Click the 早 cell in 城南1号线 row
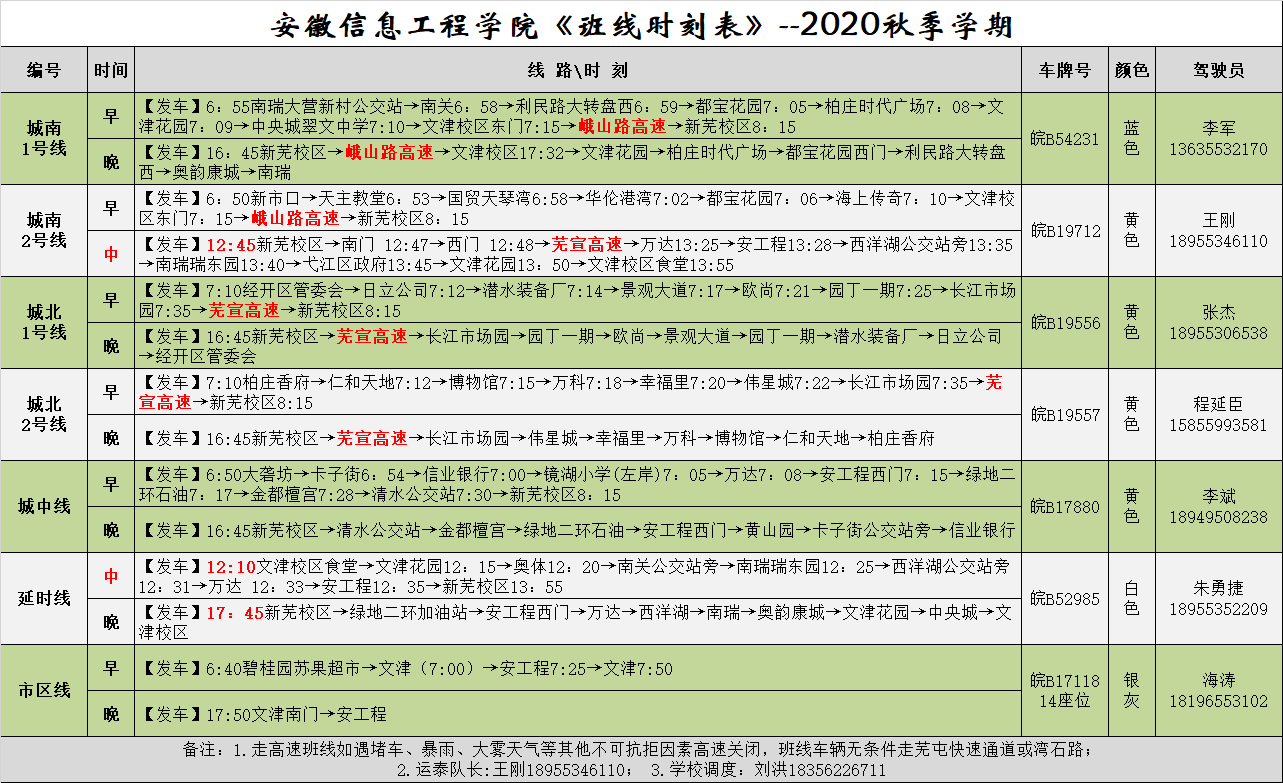Image resolution: width=1283 pixels, height=783 pixels. pyautogui.click(x=111, y=116)
